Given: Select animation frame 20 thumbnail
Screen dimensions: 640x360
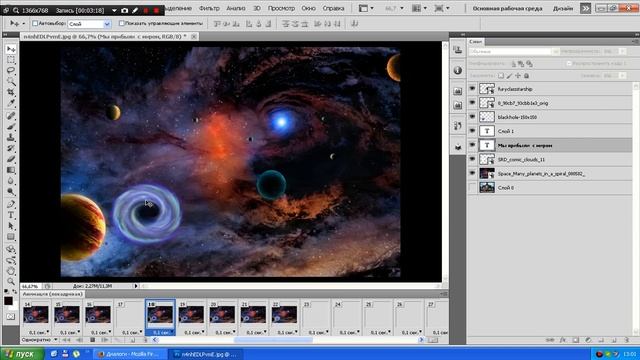Looking at the screenshot, I should 222,315.
